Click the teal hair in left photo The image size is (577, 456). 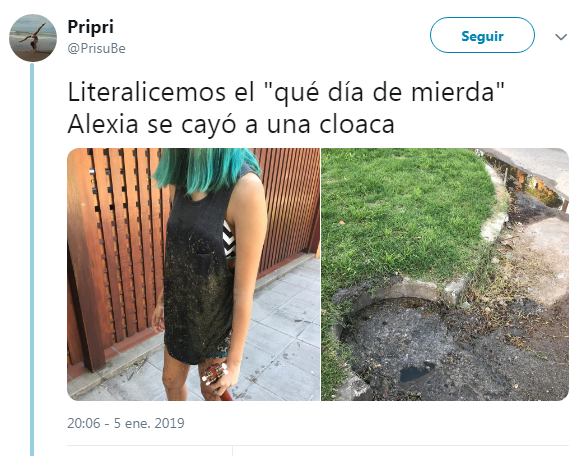click(206, 169)
